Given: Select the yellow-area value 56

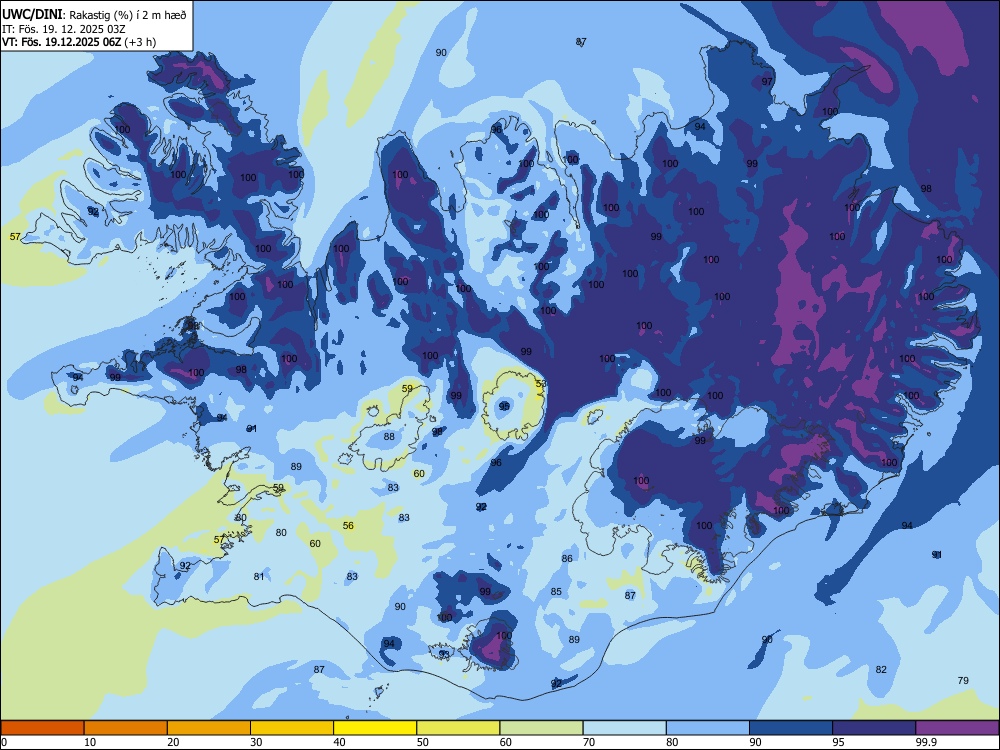Looking at the screenshot, I should pos(348,526).
